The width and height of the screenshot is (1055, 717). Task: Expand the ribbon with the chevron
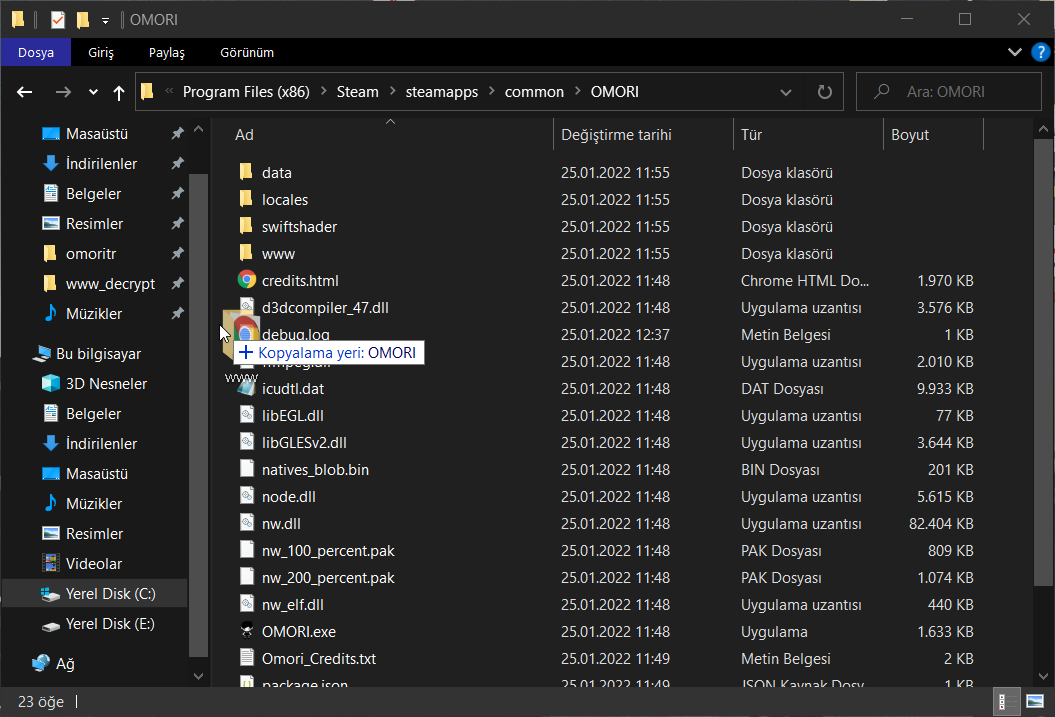(1015, 52)
